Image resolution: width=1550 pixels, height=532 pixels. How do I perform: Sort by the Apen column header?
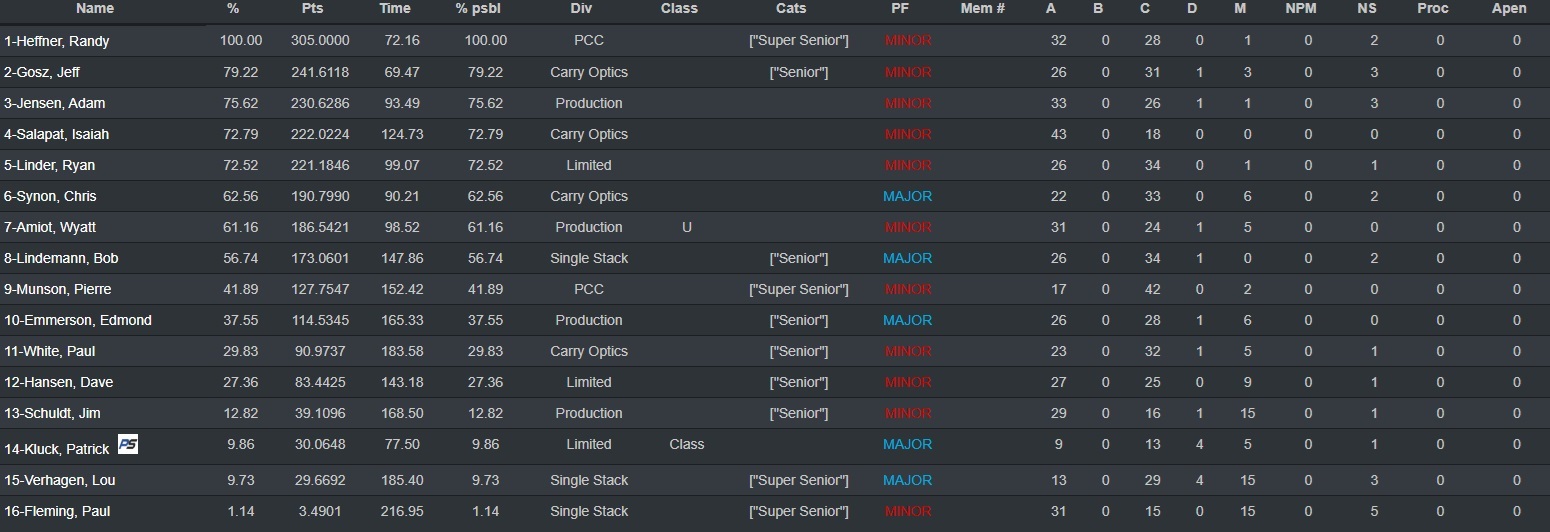click(1509, 8)
